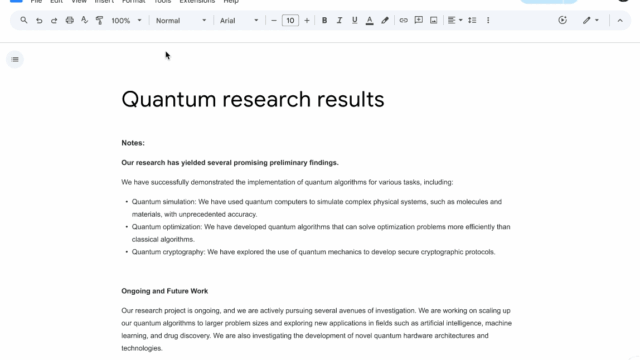Screen dimensions: 640x360
Task: Click the font size field showing 10
Action: coord(290,20)
